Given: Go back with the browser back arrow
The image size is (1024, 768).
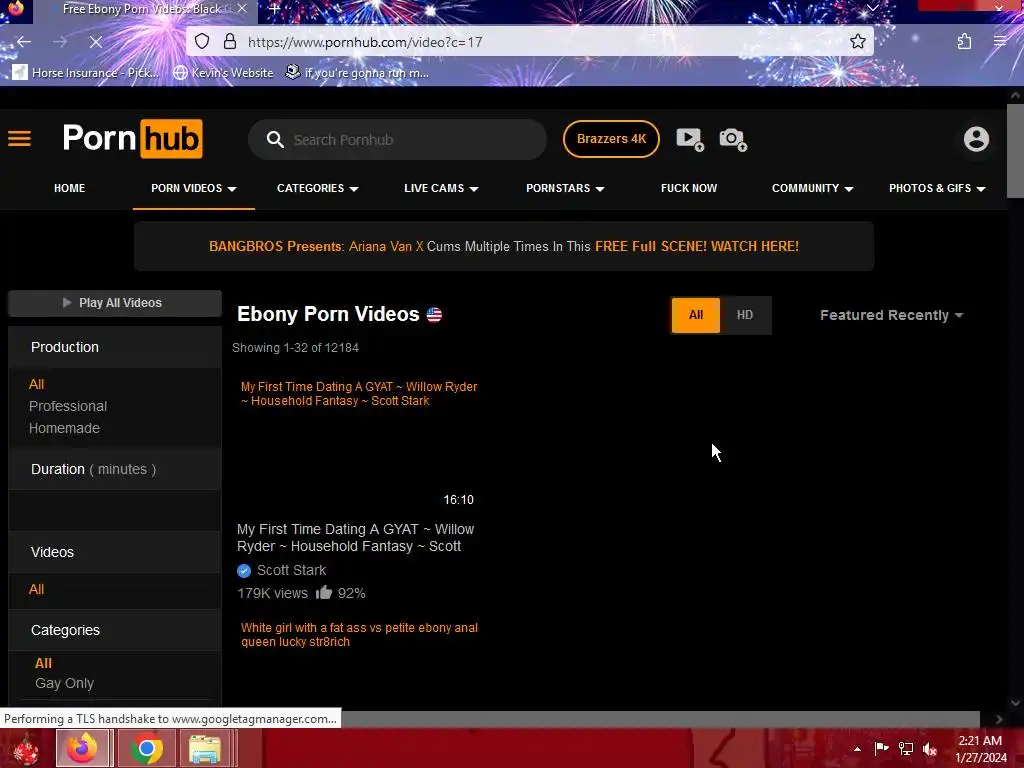Looking at the screenshot, I should pyautogui.click(x=24, y=42).
